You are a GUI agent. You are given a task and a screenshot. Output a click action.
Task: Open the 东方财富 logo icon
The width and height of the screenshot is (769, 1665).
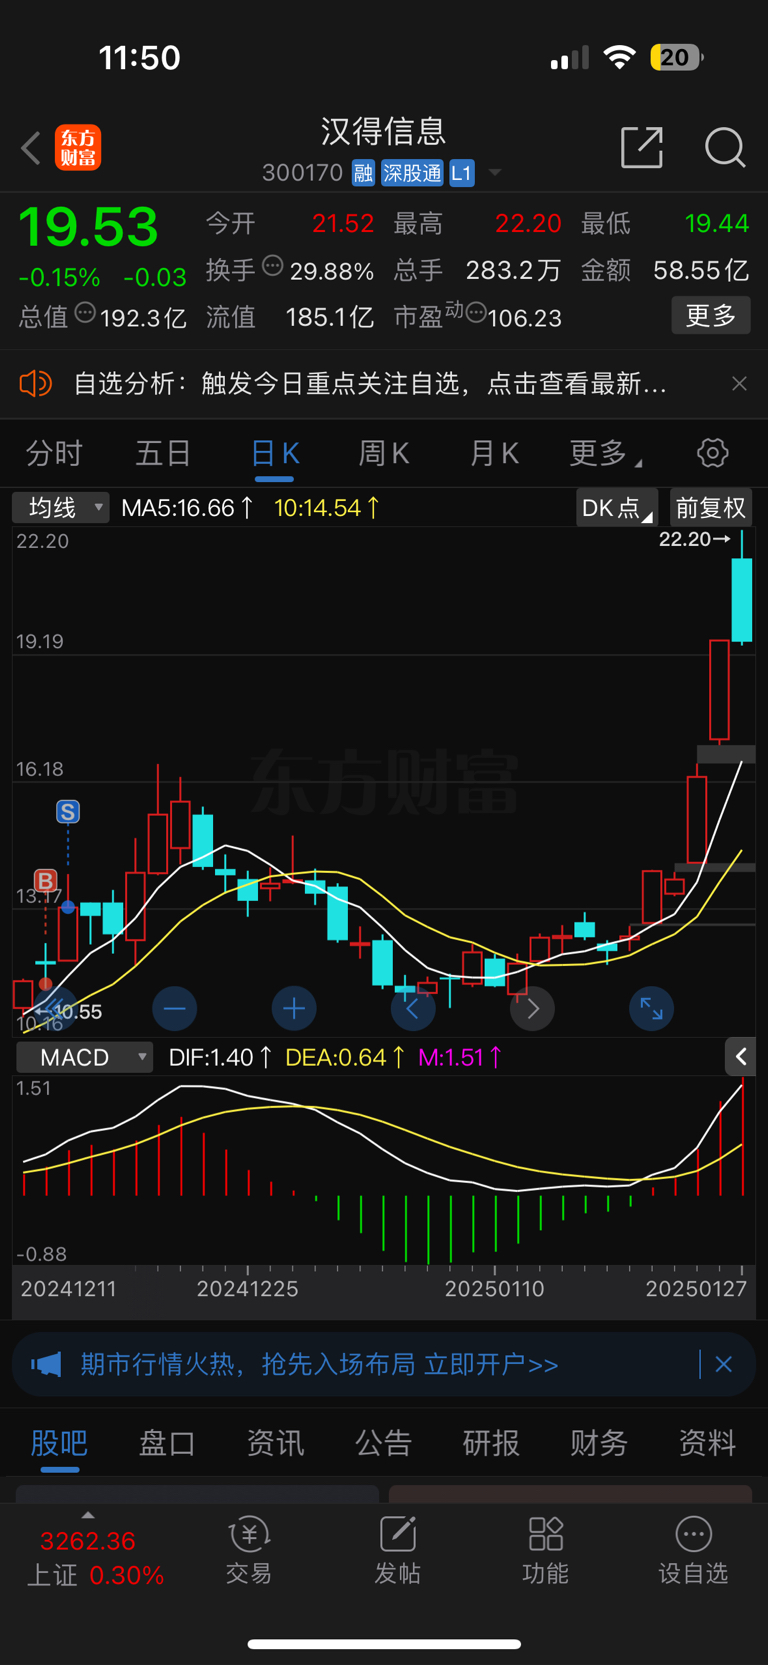pyautogui.click(x=78, y=148)
